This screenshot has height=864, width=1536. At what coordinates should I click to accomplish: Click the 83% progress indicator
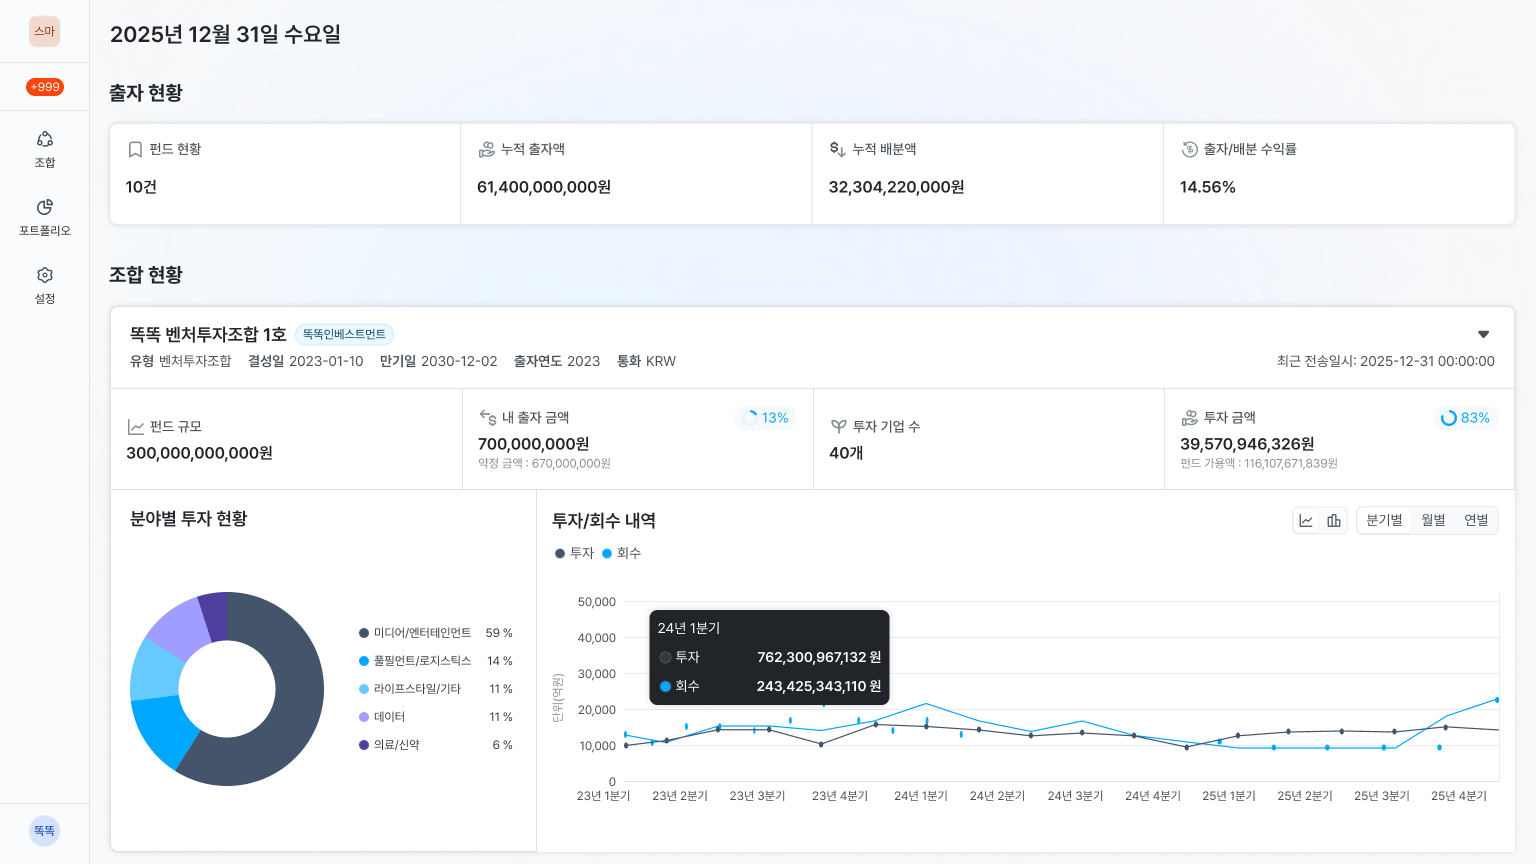pyautogui.click(x=1465, y=418)
